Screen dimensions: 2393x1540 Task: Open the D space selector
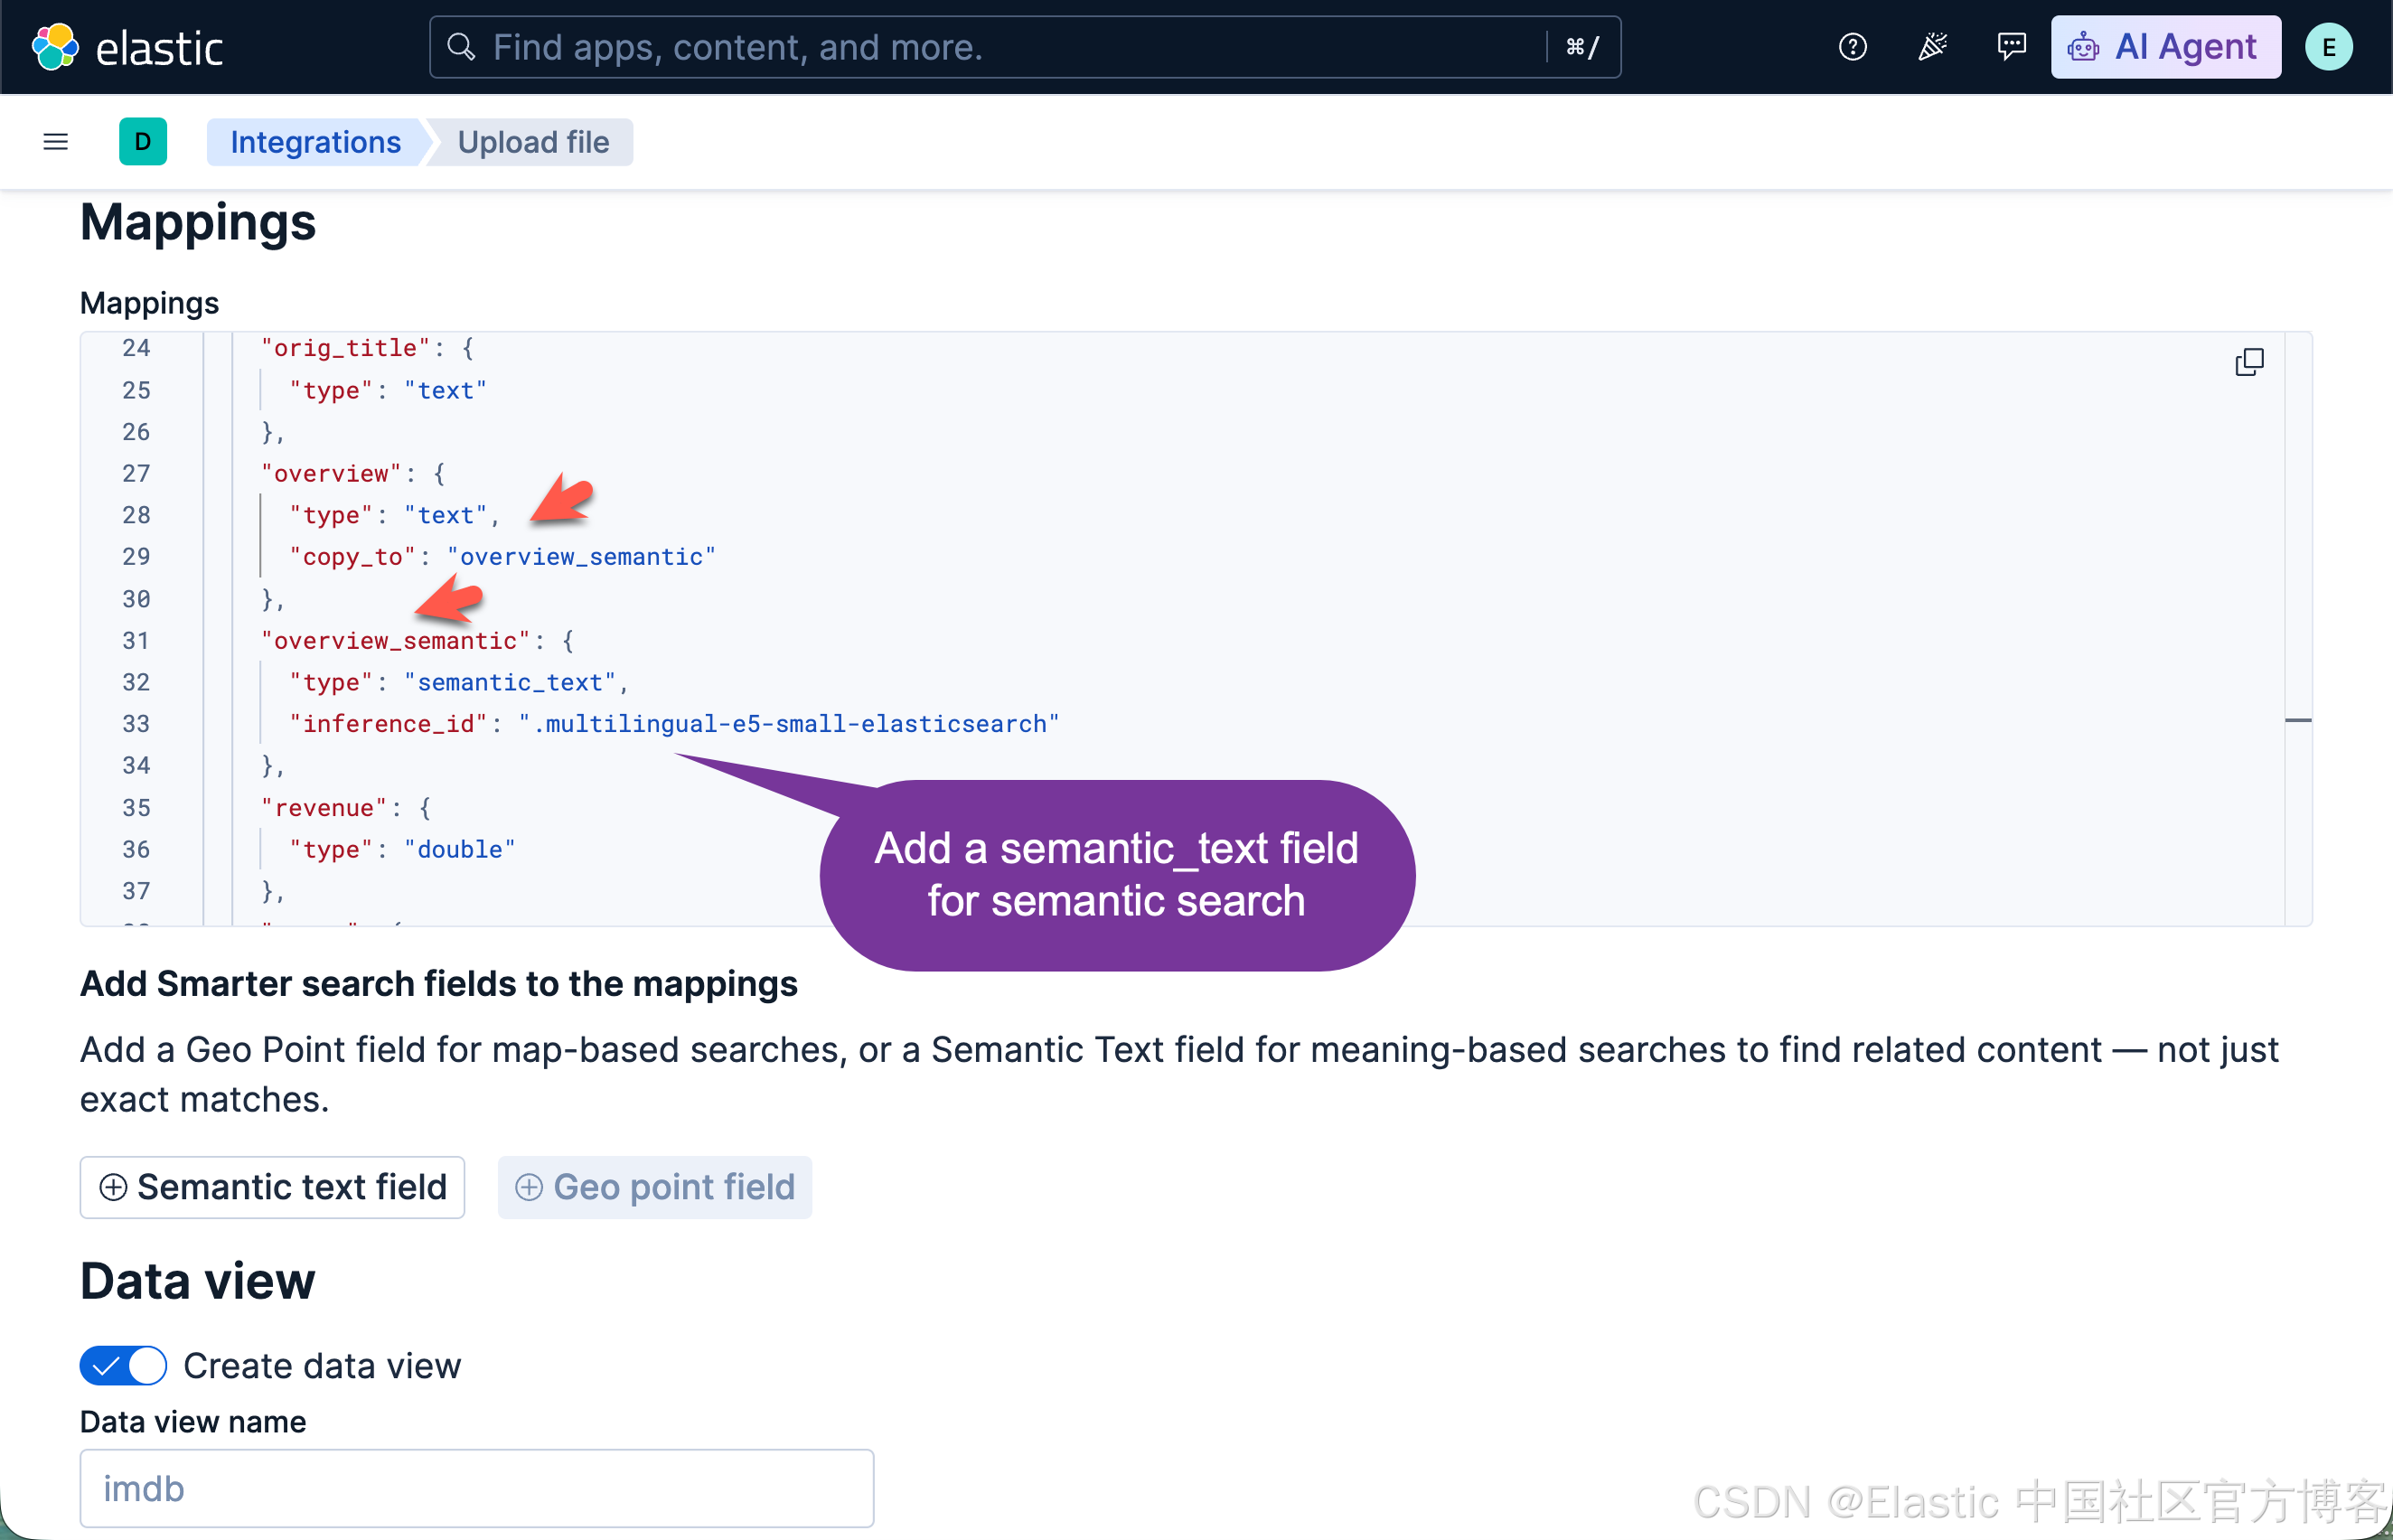143,142
